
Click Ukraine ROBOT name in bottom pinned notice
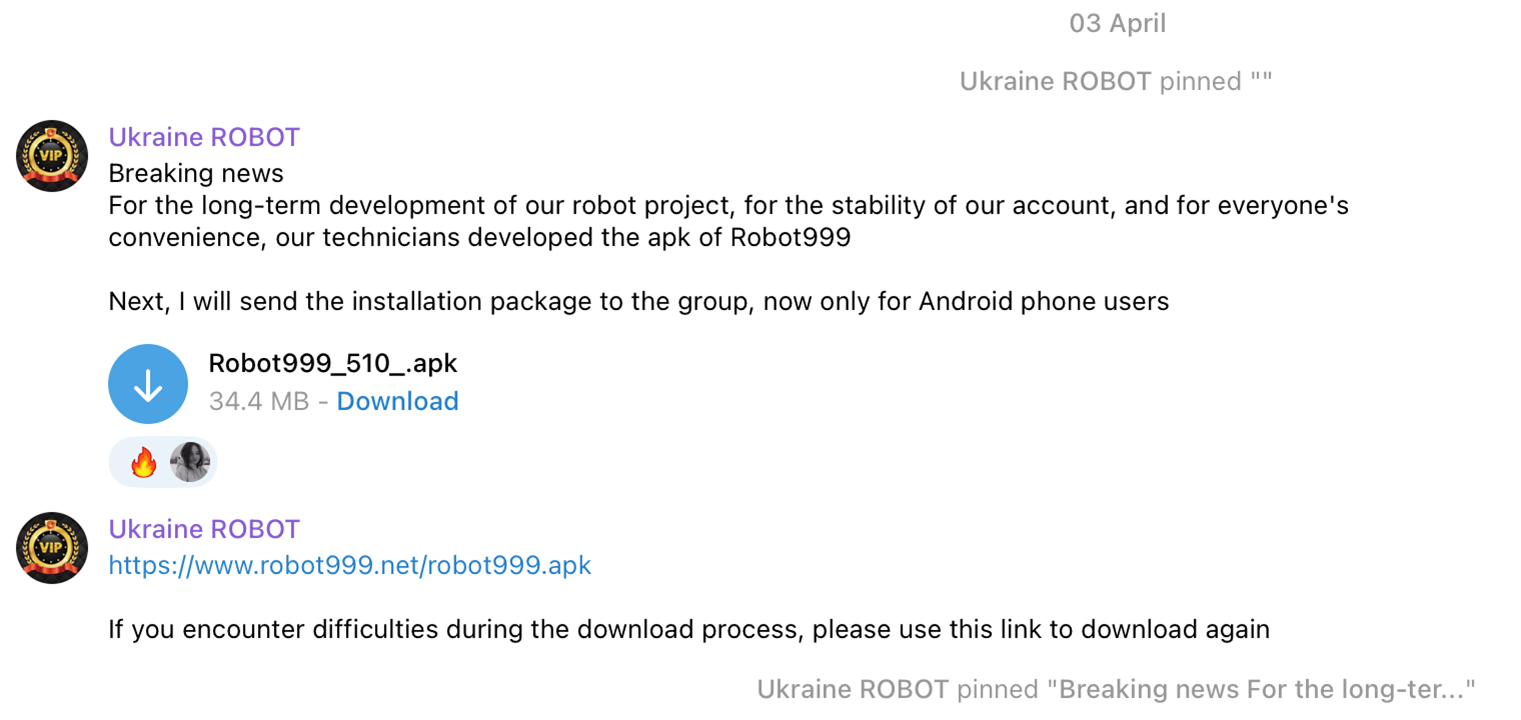tap(852, 689)
